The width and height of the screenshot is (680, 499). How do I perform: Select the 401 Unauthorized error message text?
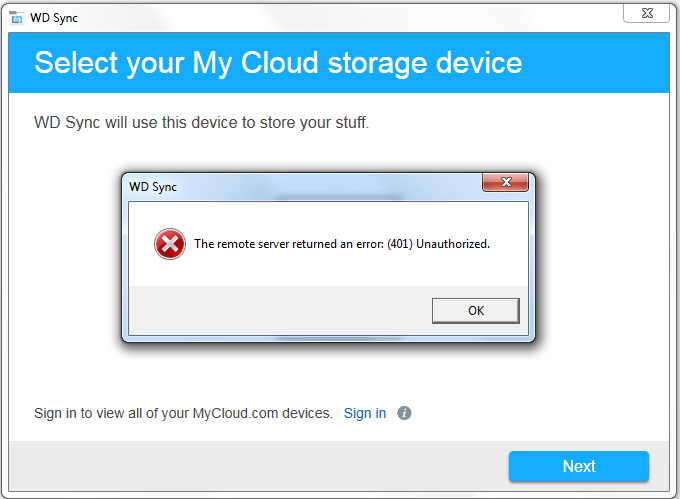[342, 244]
